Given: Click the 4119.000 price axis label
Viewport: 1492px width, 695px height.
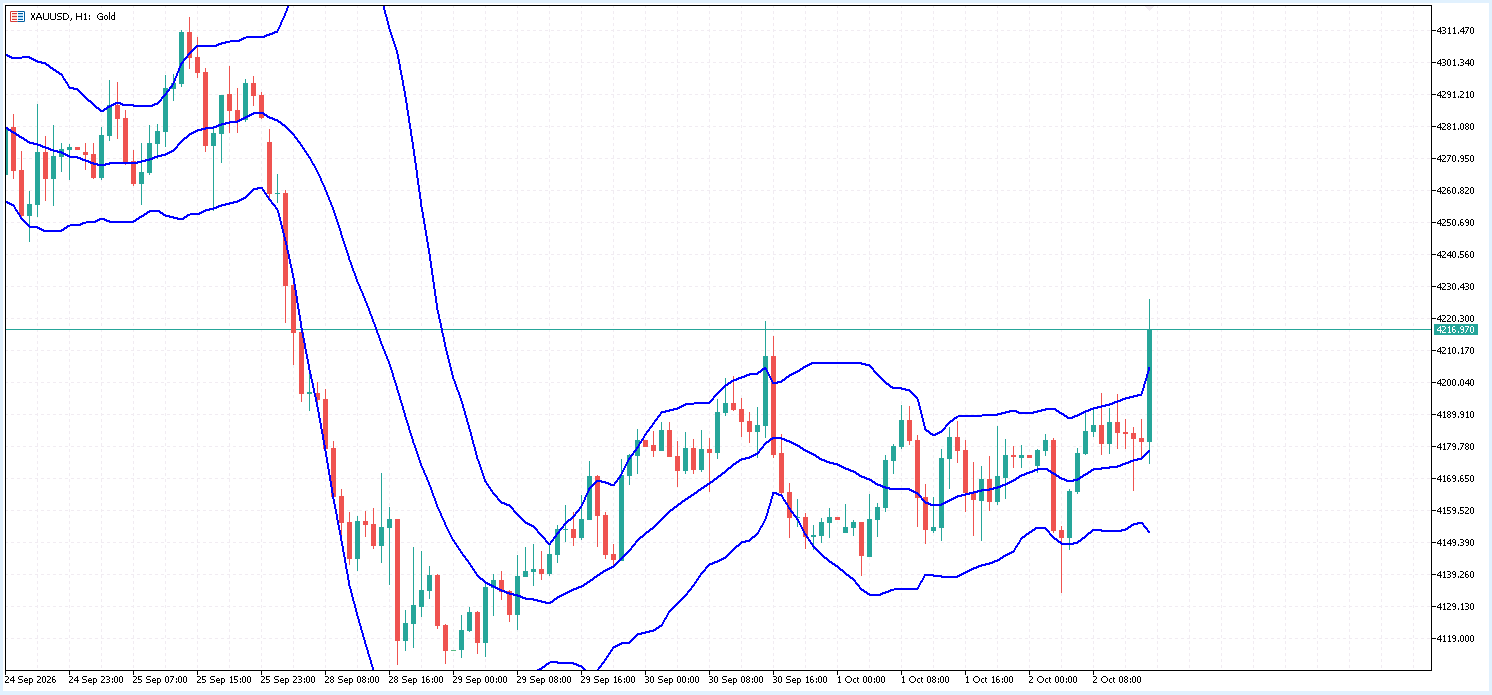Looking at the screenshot, I should (x=1456, y=639).
